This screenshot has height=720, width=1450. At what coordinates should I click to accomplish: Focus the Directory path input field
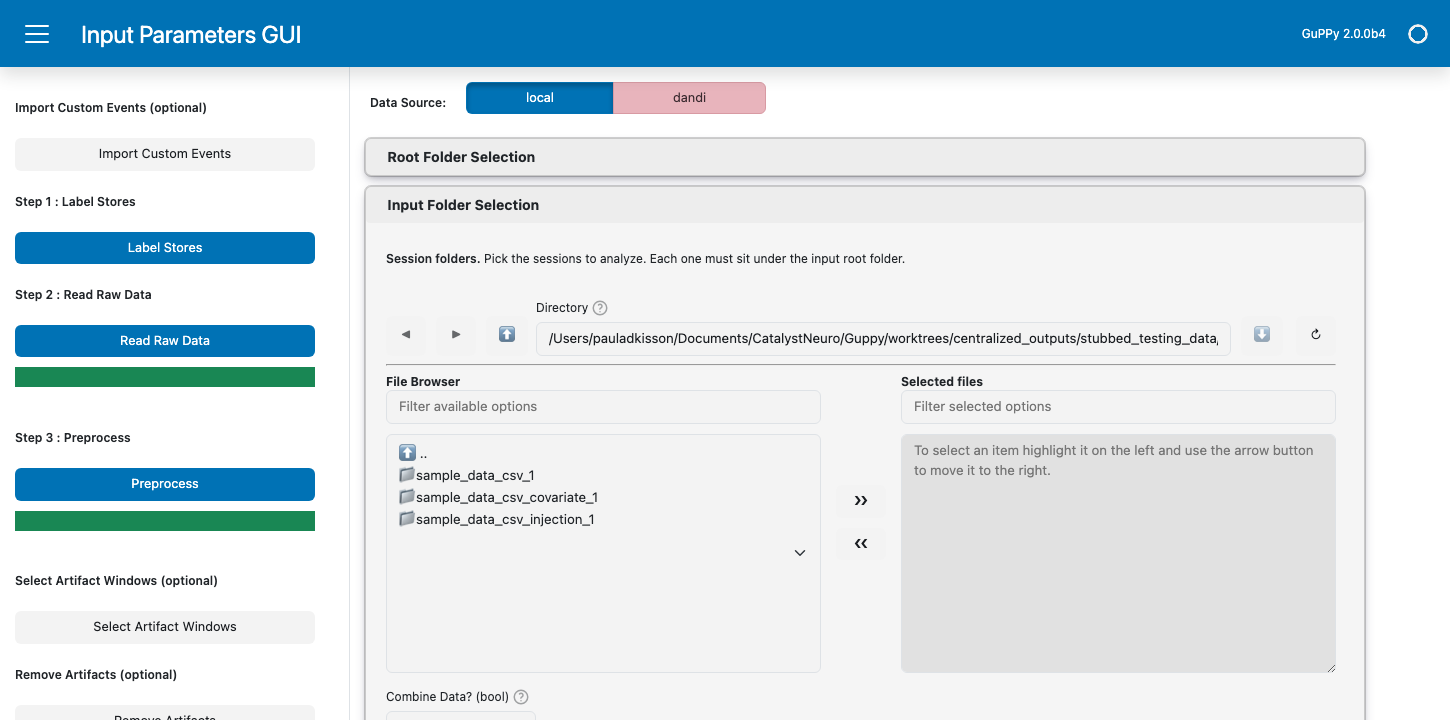(x=883, y=338)
